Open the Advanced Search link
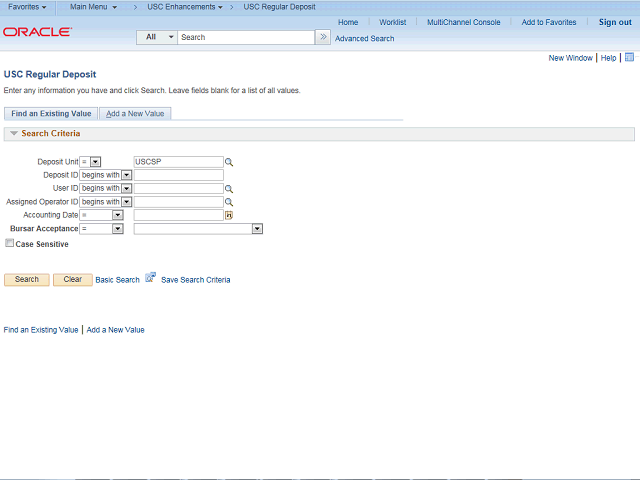Image resolution: width=640 pixels, height=480 pixels. (x=364, y=38)
